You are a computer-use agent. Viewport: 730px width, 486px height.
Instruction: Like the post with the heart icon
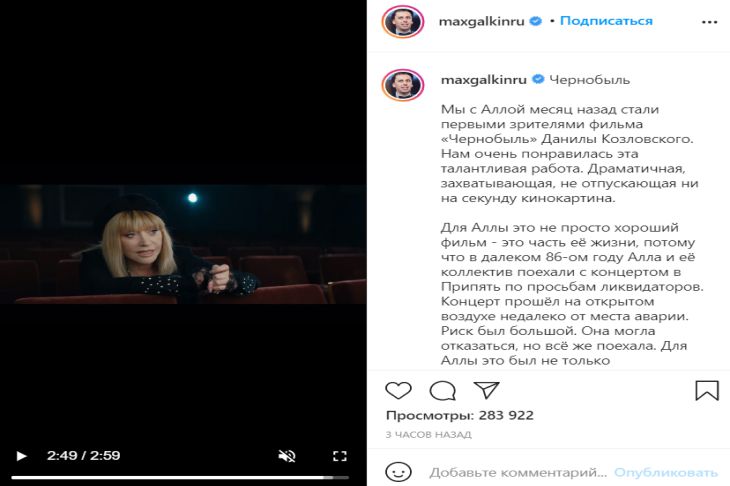(399, 390)
